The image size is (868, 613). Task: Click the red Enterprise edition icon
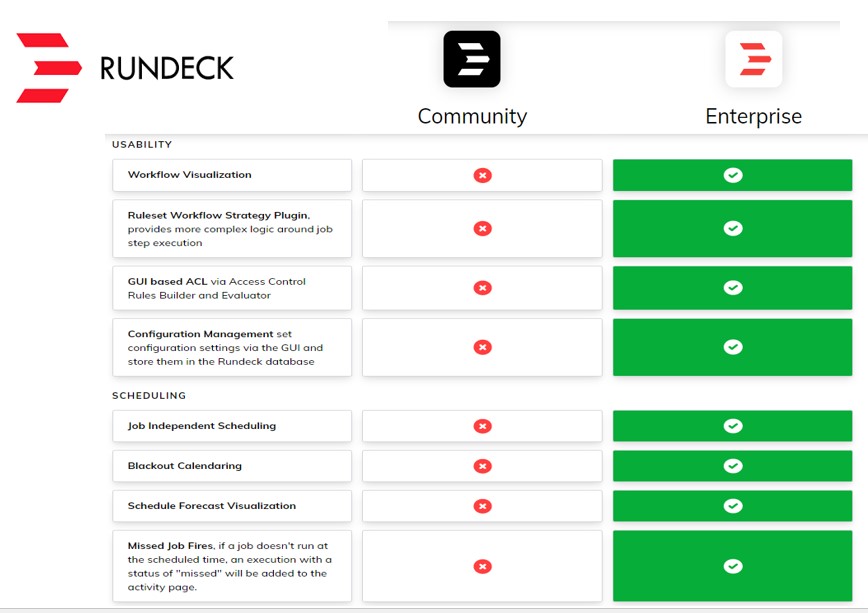(753, 59)
